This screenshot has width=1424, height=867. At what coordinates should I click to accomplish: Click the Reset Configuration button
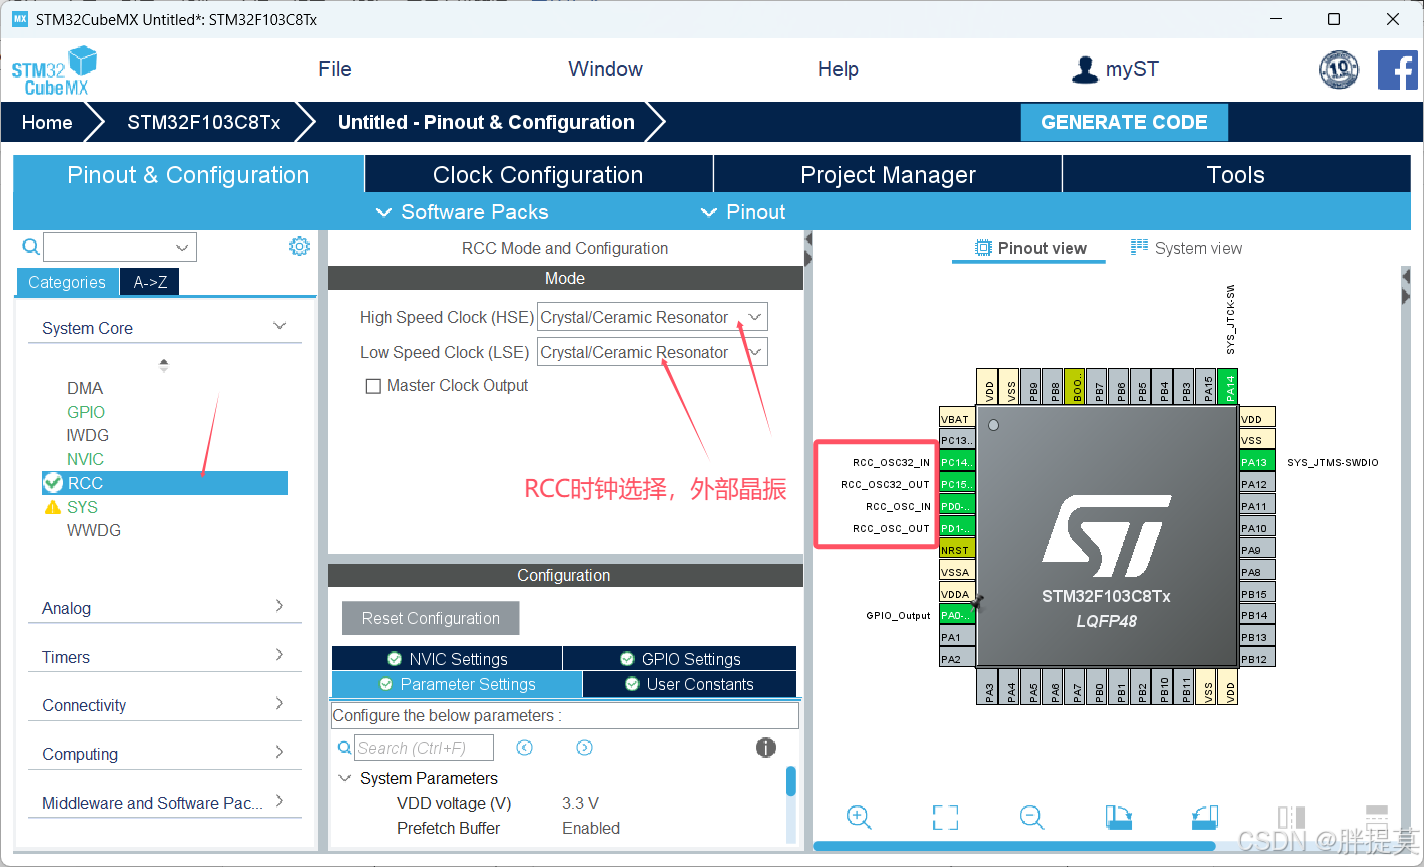pos(430,618)
